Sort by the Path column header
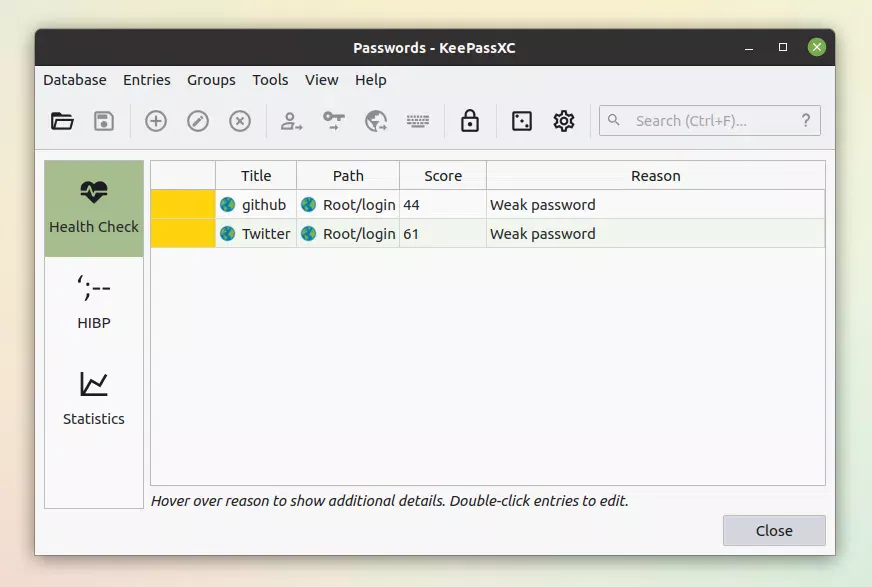The image size is (872, 587). (x=348, y=176)
